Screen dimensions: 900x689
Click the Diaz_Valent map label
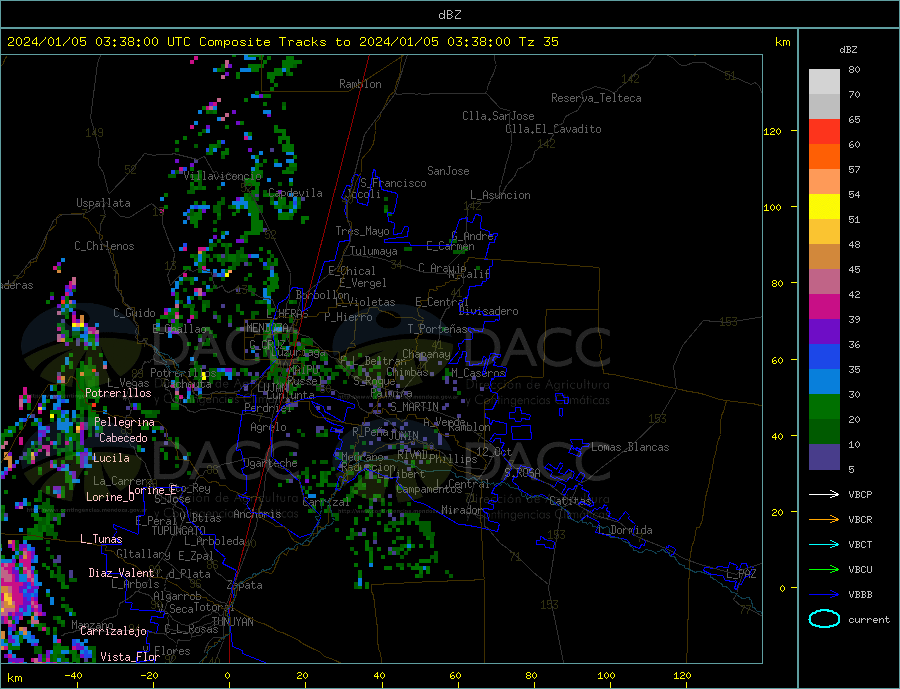[121, 573]
